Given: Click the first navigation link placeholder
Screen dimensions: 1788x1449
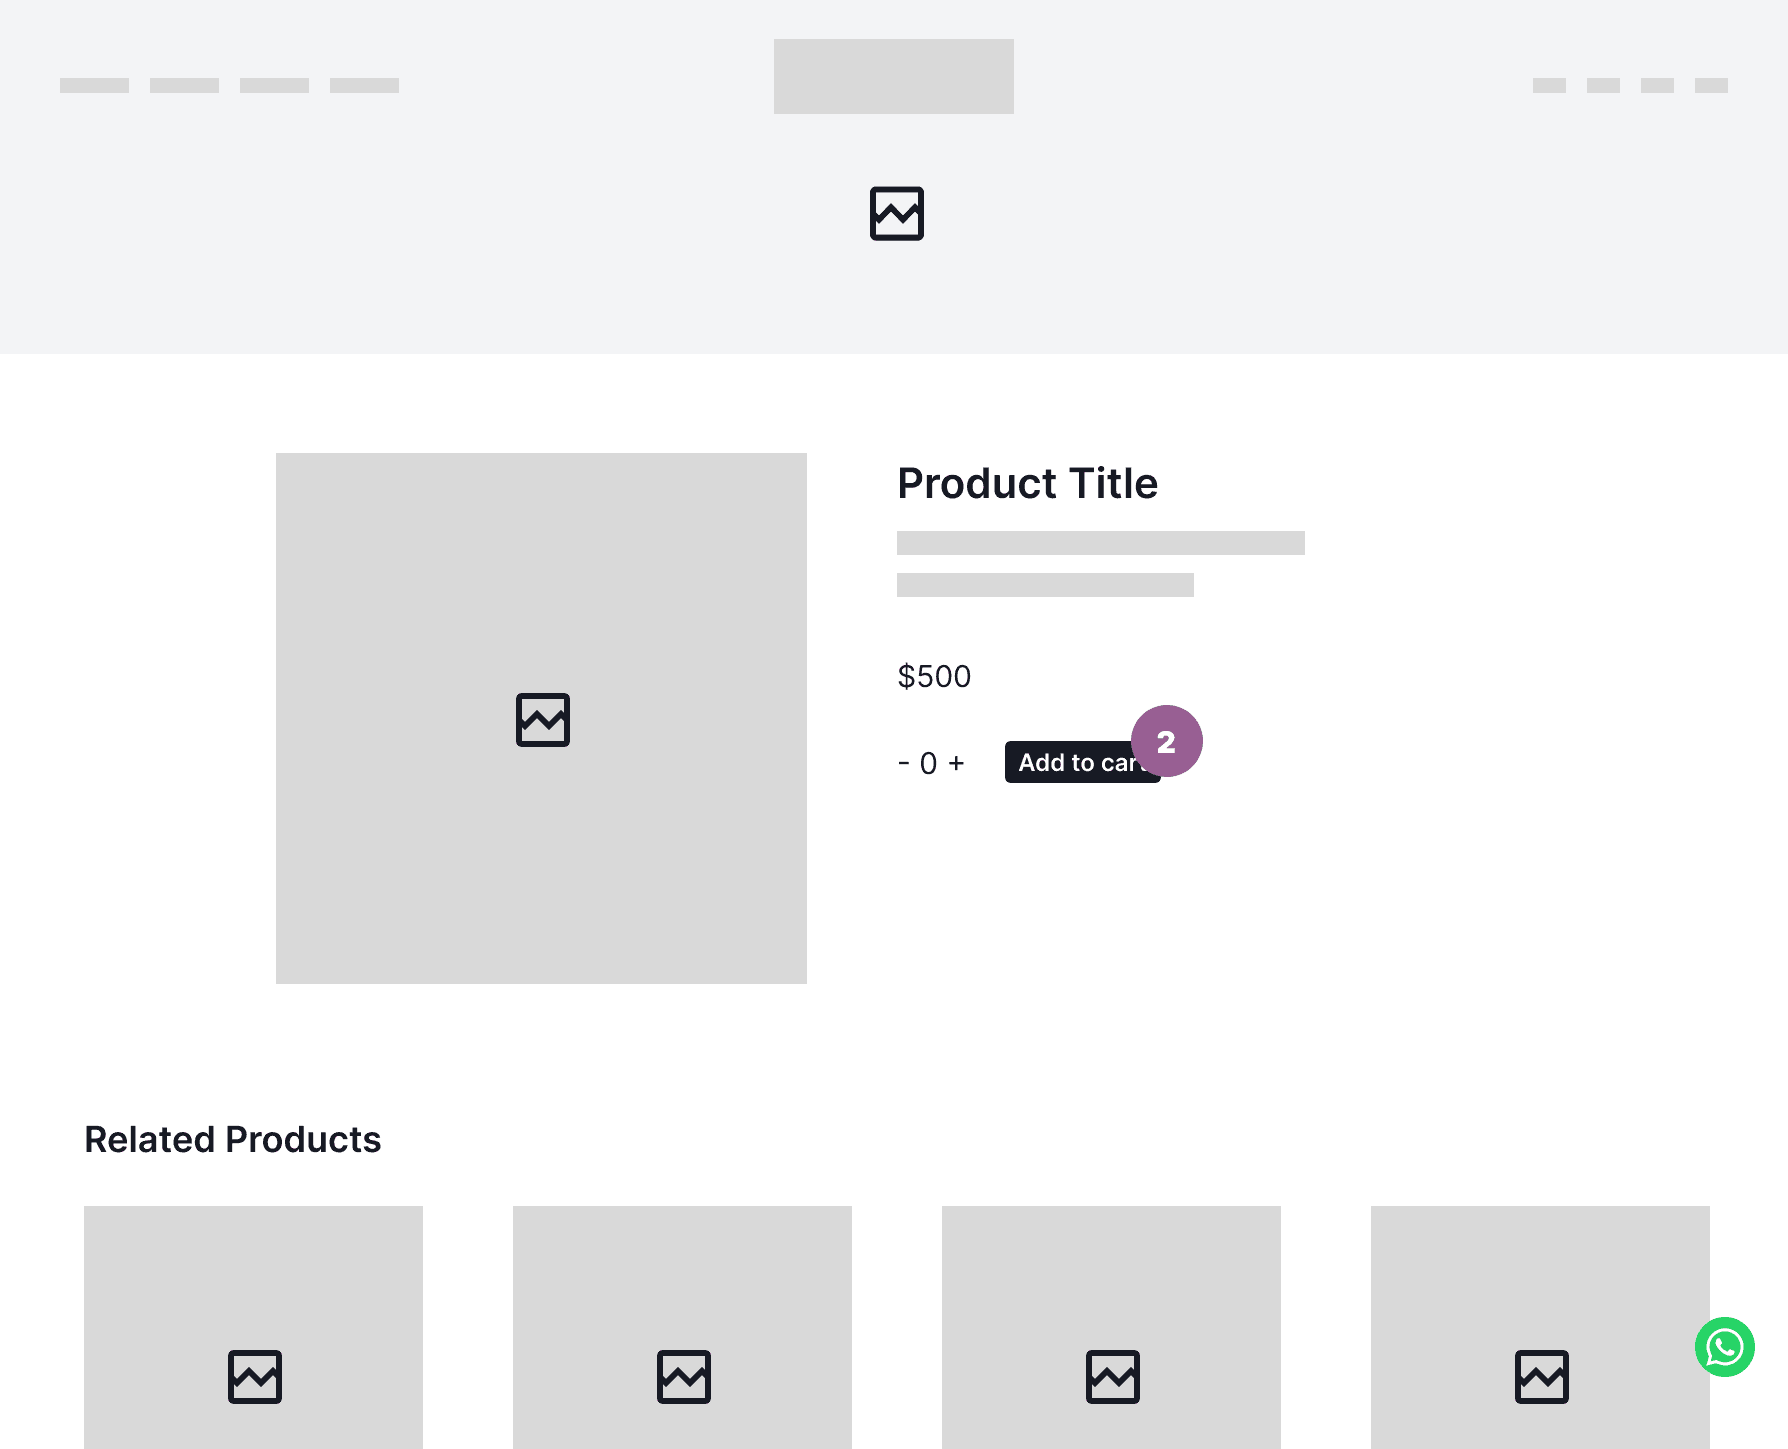Looking at the screenshot, I should [x=94, y=86].
